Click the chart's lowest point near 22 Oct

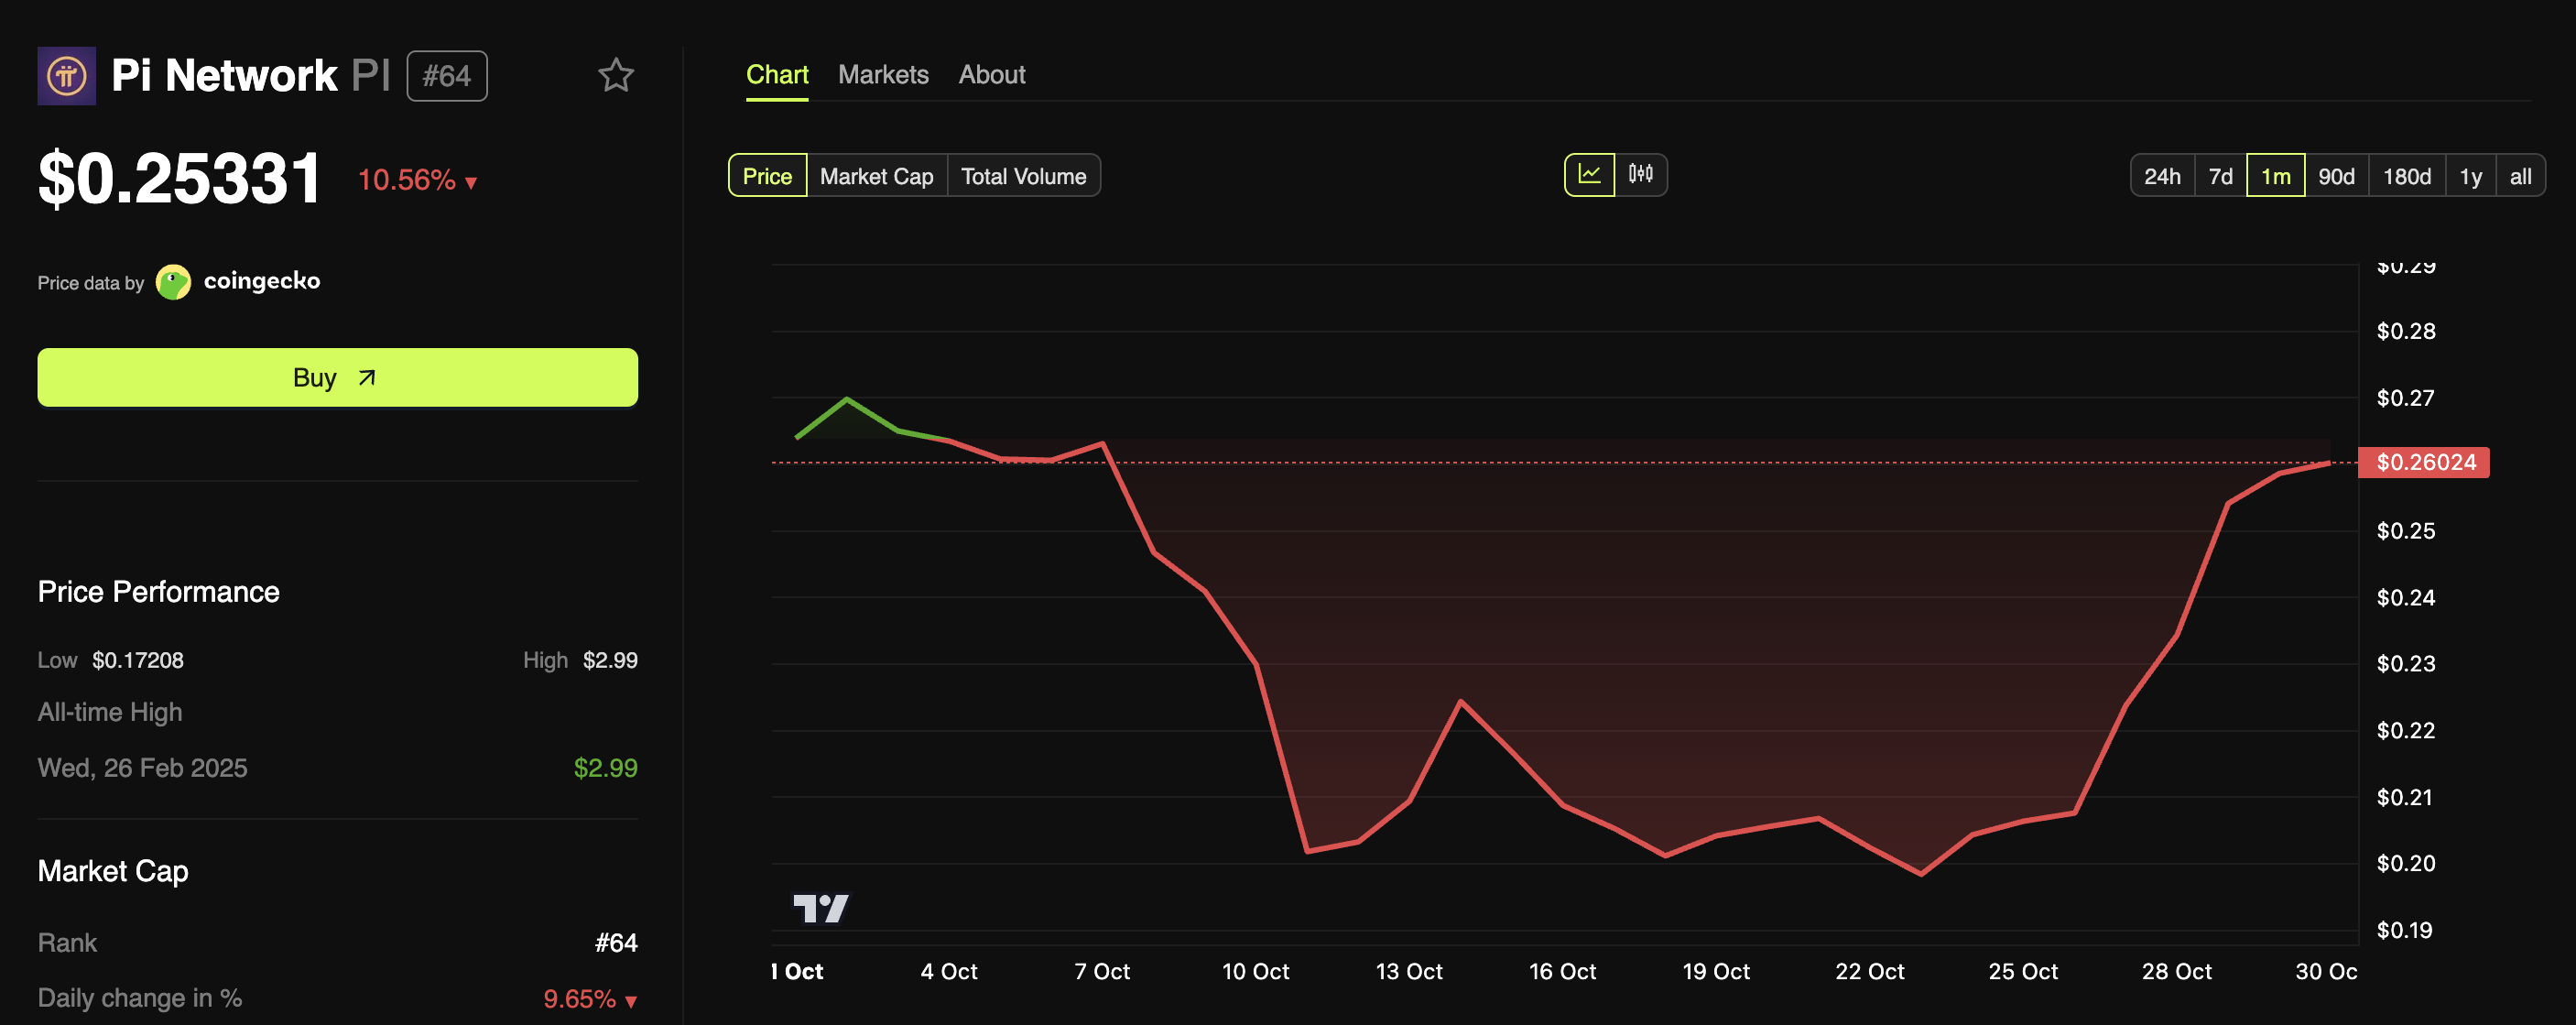coord(1920,874)
